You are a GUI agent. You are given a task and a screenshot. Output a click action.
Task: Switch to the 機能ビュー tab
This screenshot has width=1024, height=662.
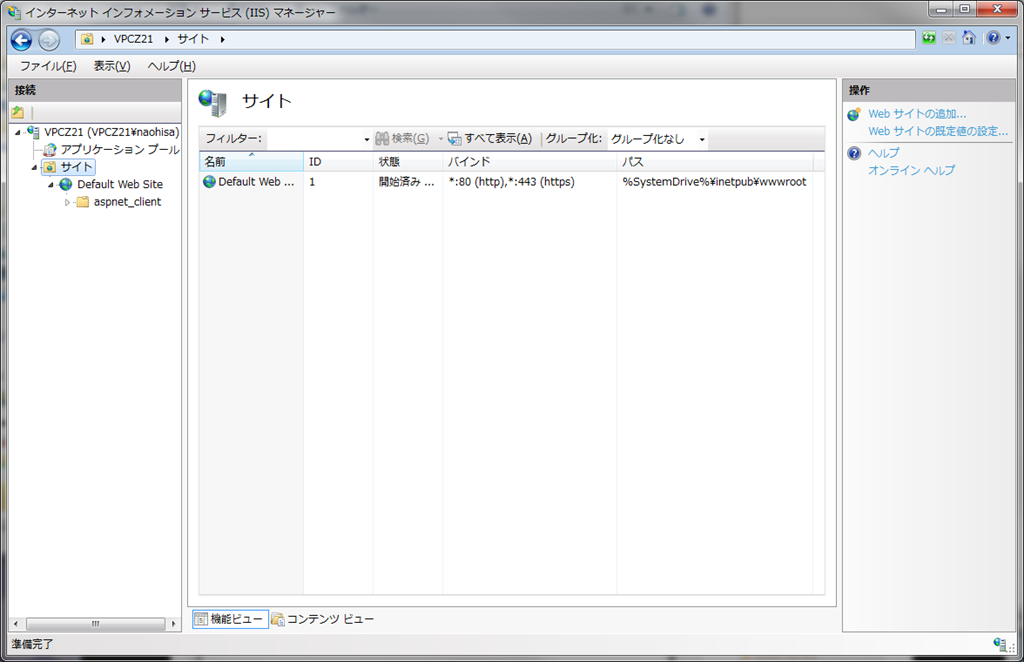pyautogui.click(x=231, y=619)
